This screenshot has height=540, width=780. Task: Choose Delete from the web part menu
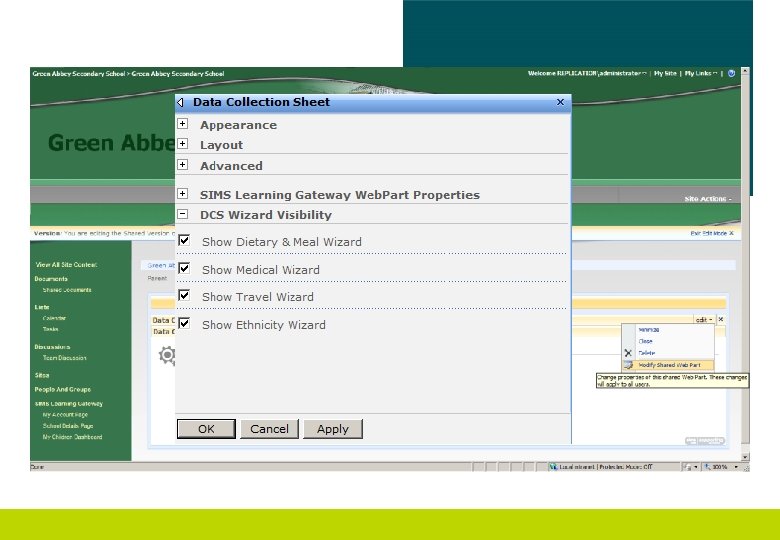[647, 353]
